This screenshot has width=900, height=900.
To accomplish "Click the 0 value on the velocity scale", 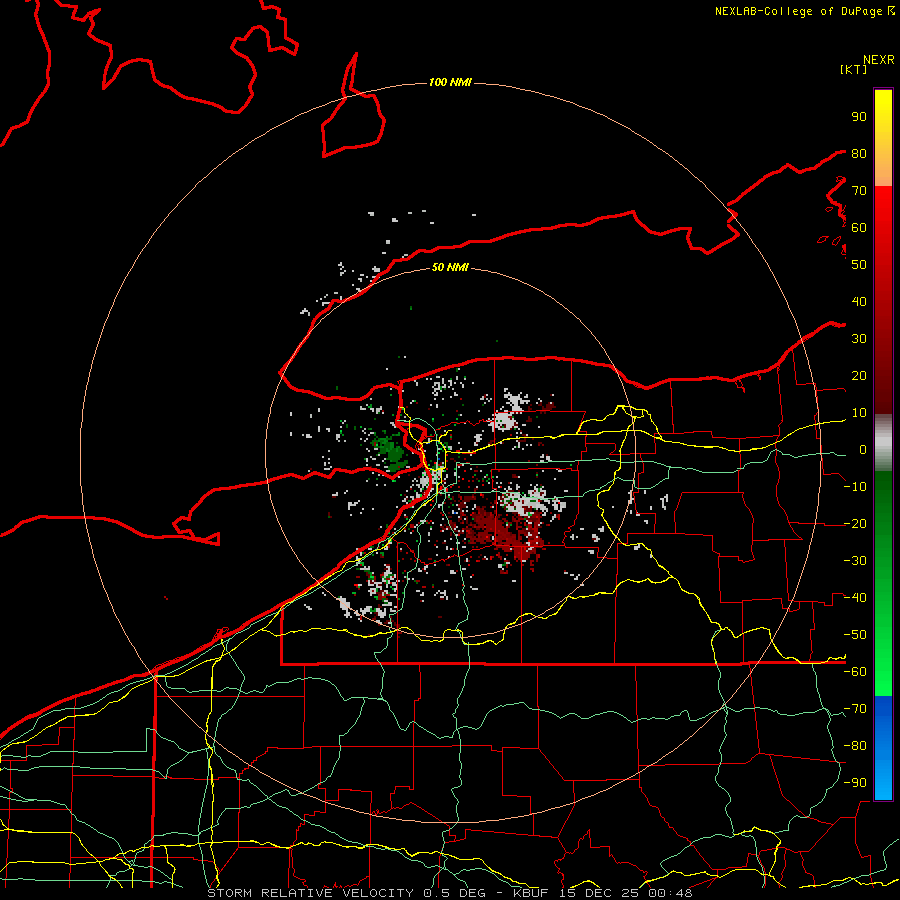I will tap(863, 449).
